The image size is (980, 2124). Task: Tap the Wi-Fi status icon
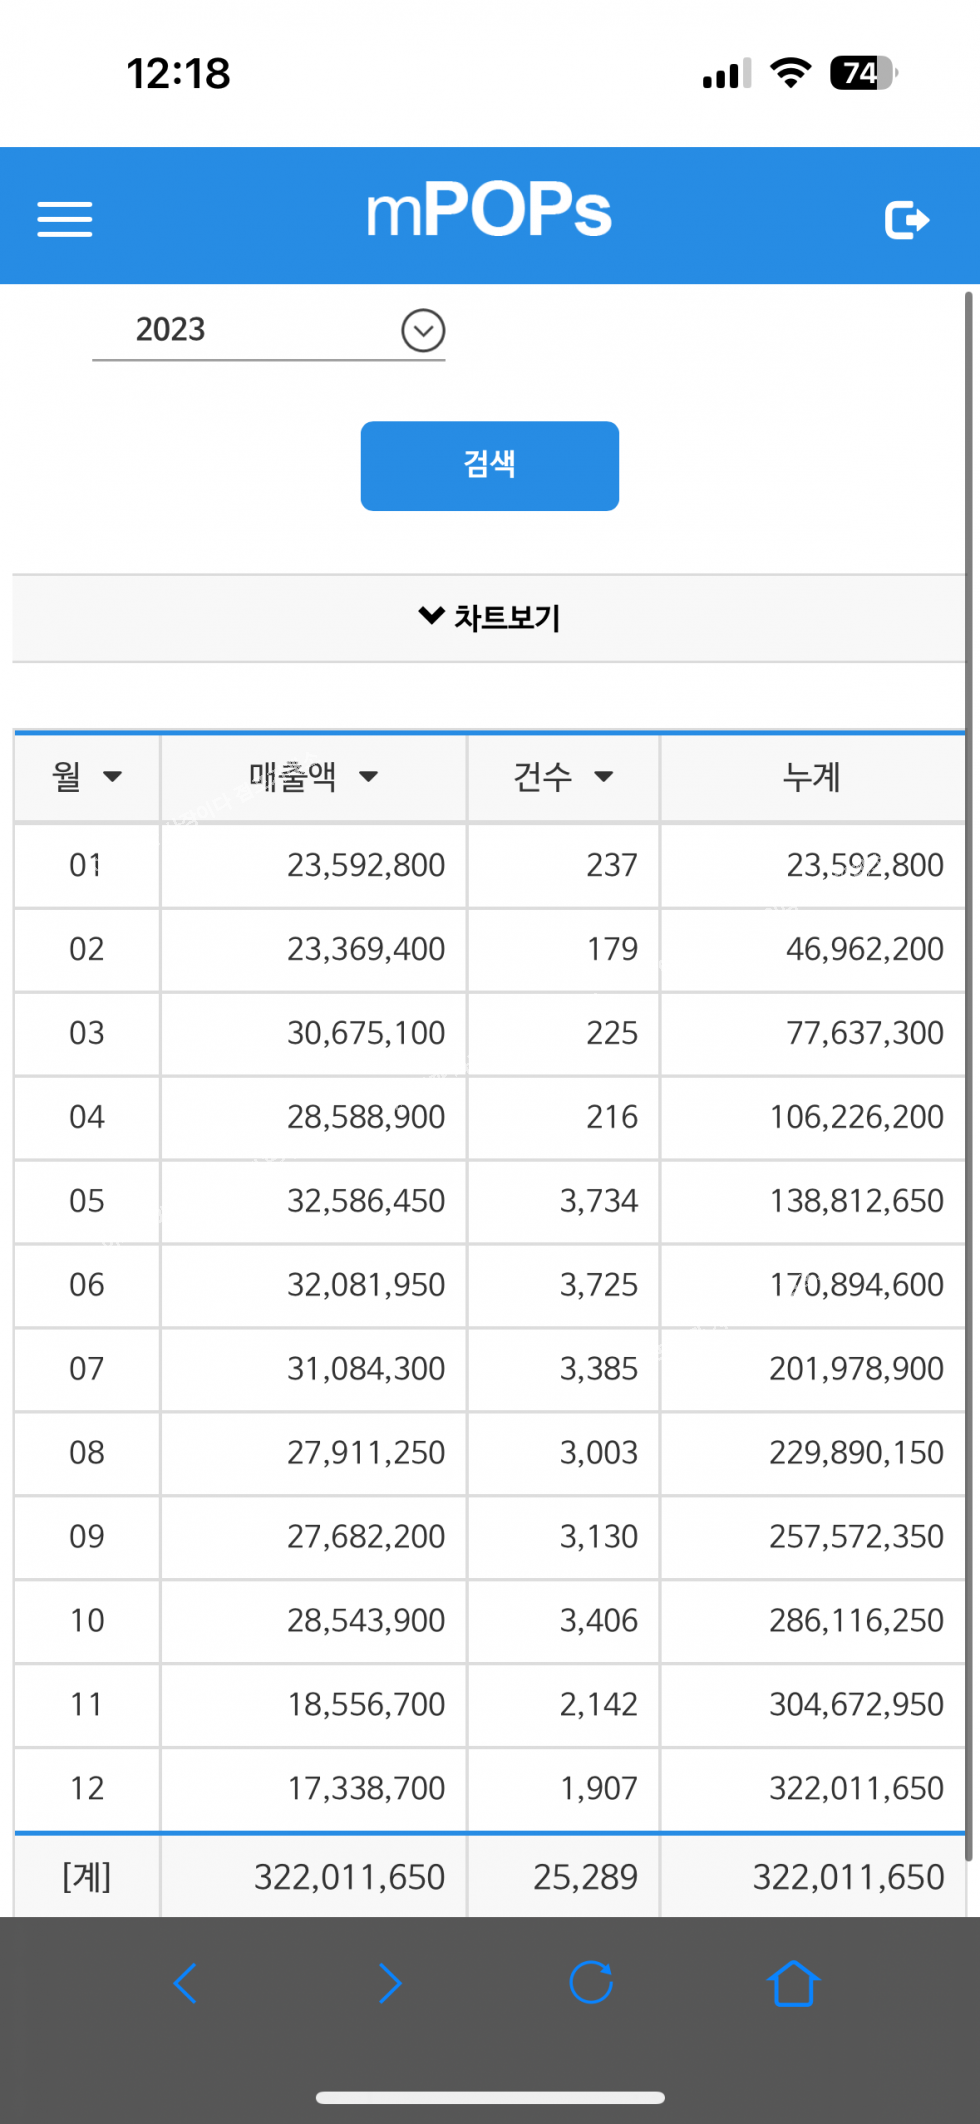point(790,73)
